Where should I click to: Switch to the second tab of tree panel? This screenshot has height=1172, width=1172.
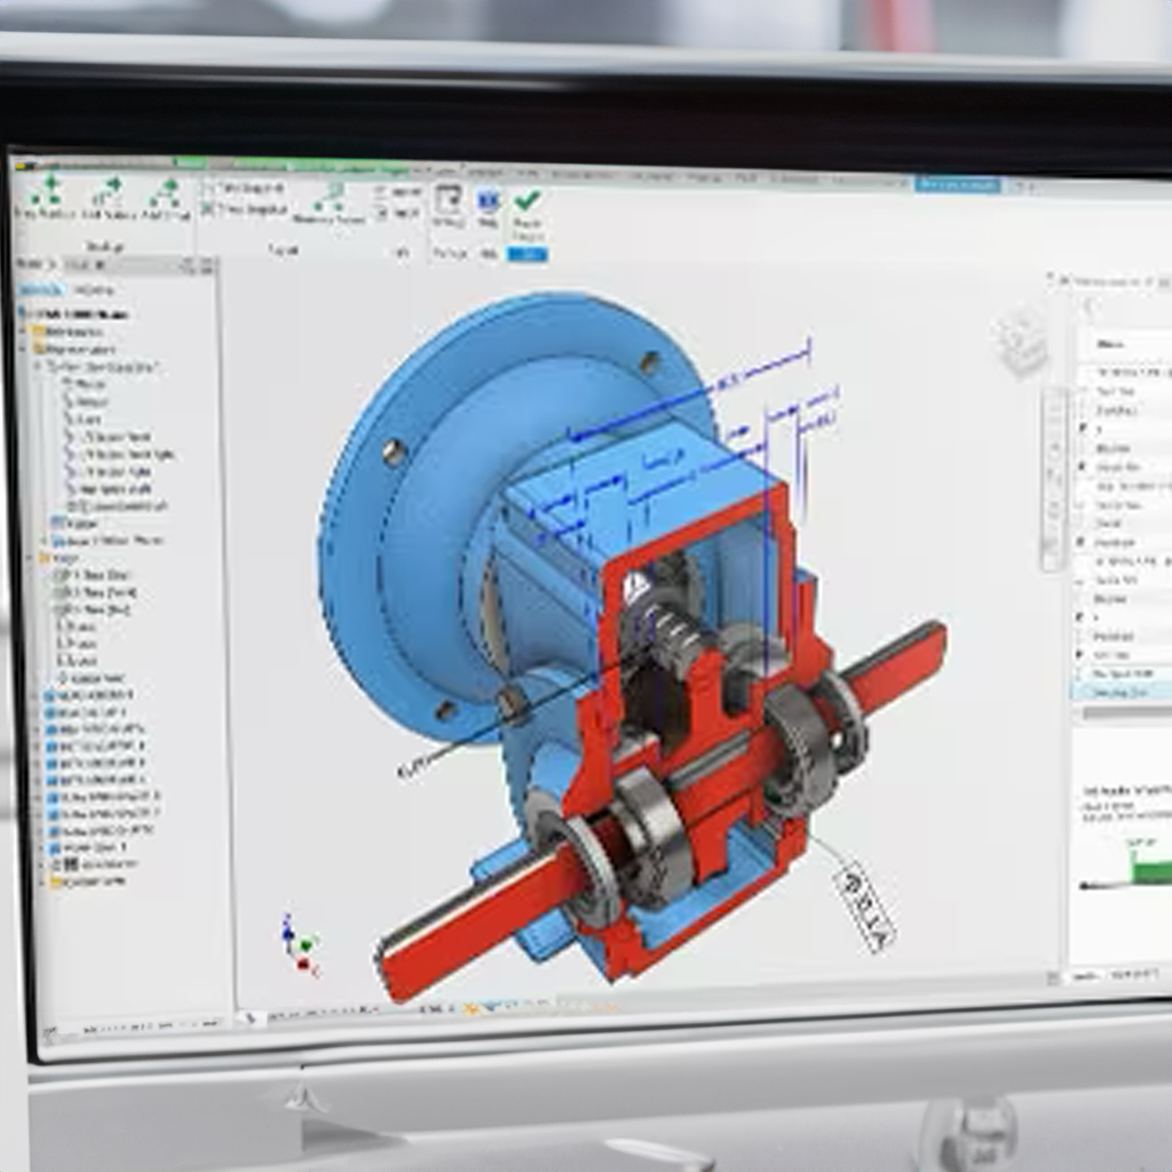coord(94,290)
